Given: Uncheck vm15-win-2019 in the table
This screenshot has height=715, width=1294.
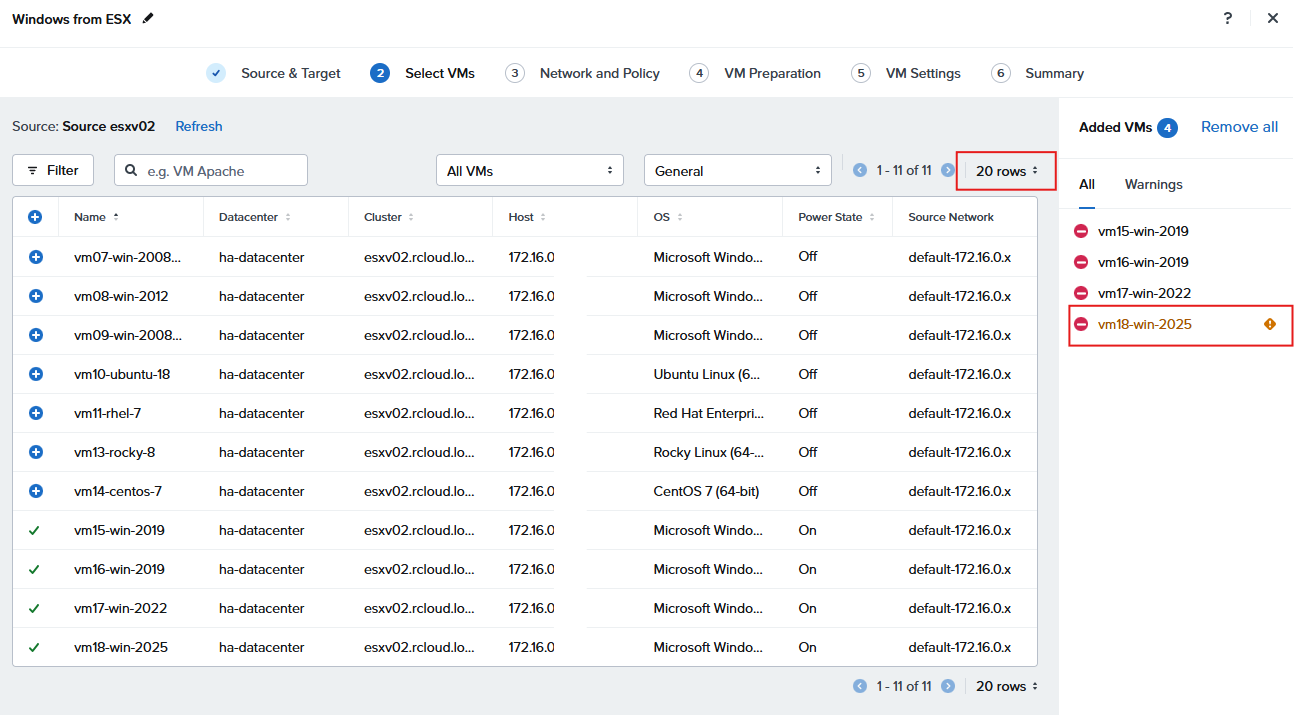Looking at the screenshot, I should [x=34, y=530].
